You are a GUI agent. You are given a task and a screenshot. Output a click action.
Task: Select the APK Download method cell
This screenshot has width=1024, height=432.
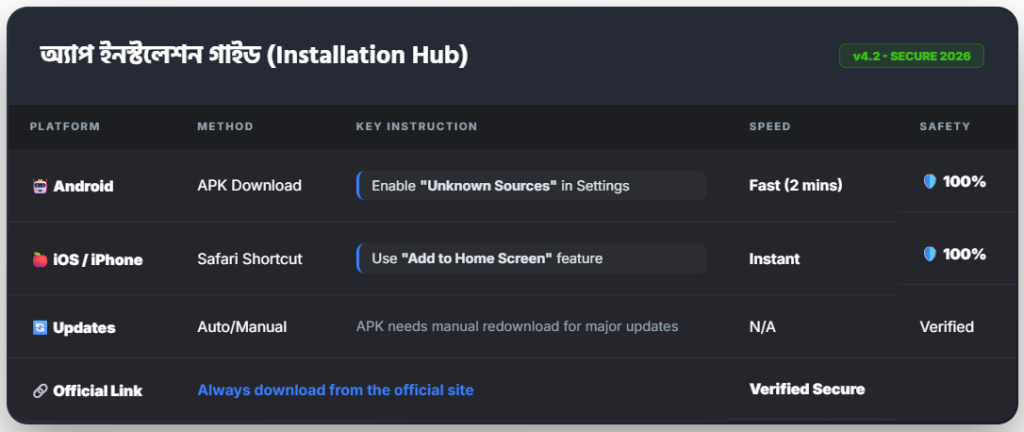249,185
